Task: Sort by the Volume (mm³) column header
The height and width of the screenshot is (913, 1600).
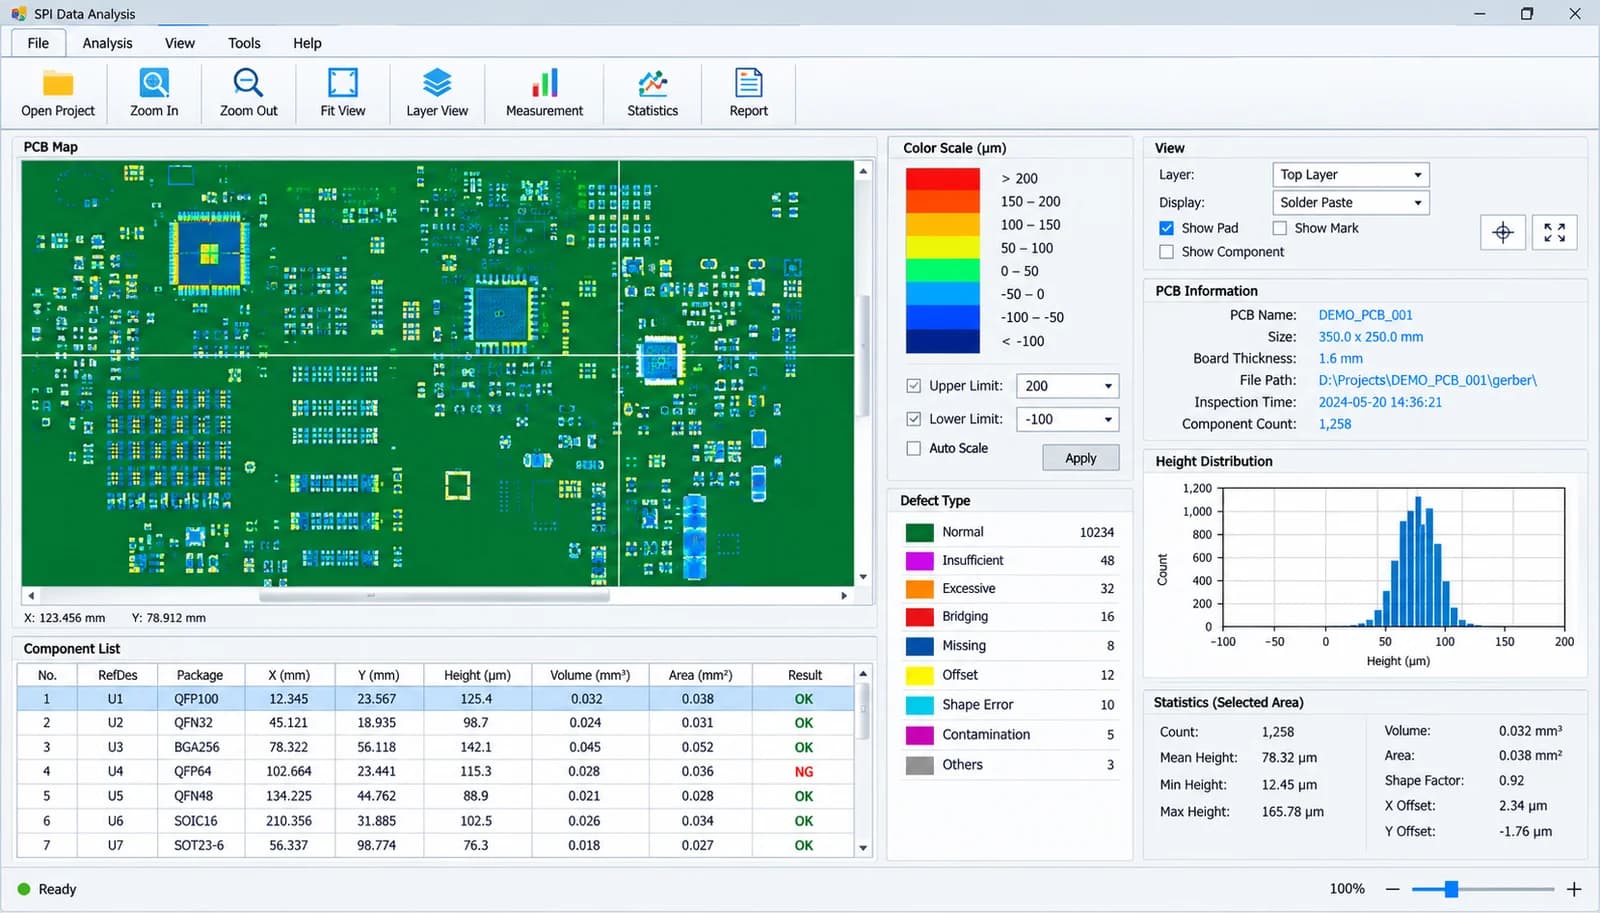Action: click(590, 675)
